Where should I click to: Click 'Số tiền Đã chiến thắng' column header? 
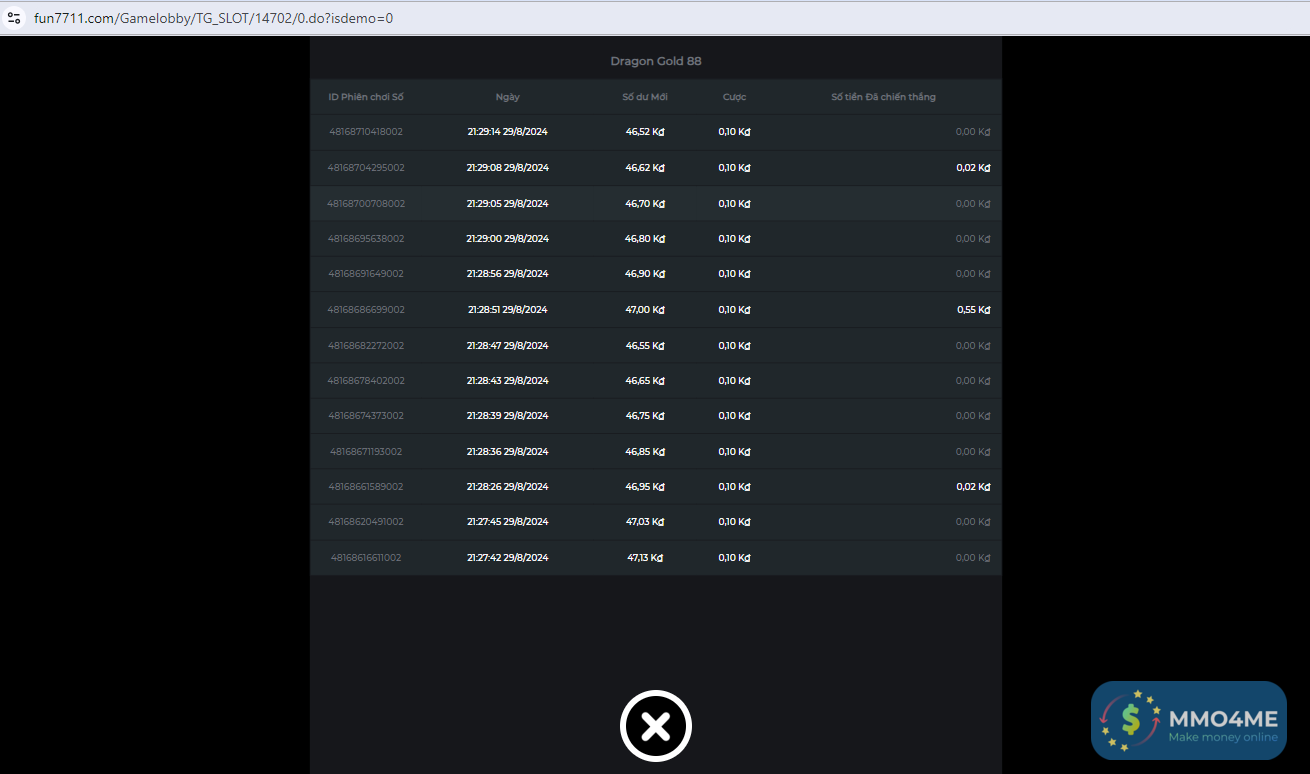[x=883, y=97]
